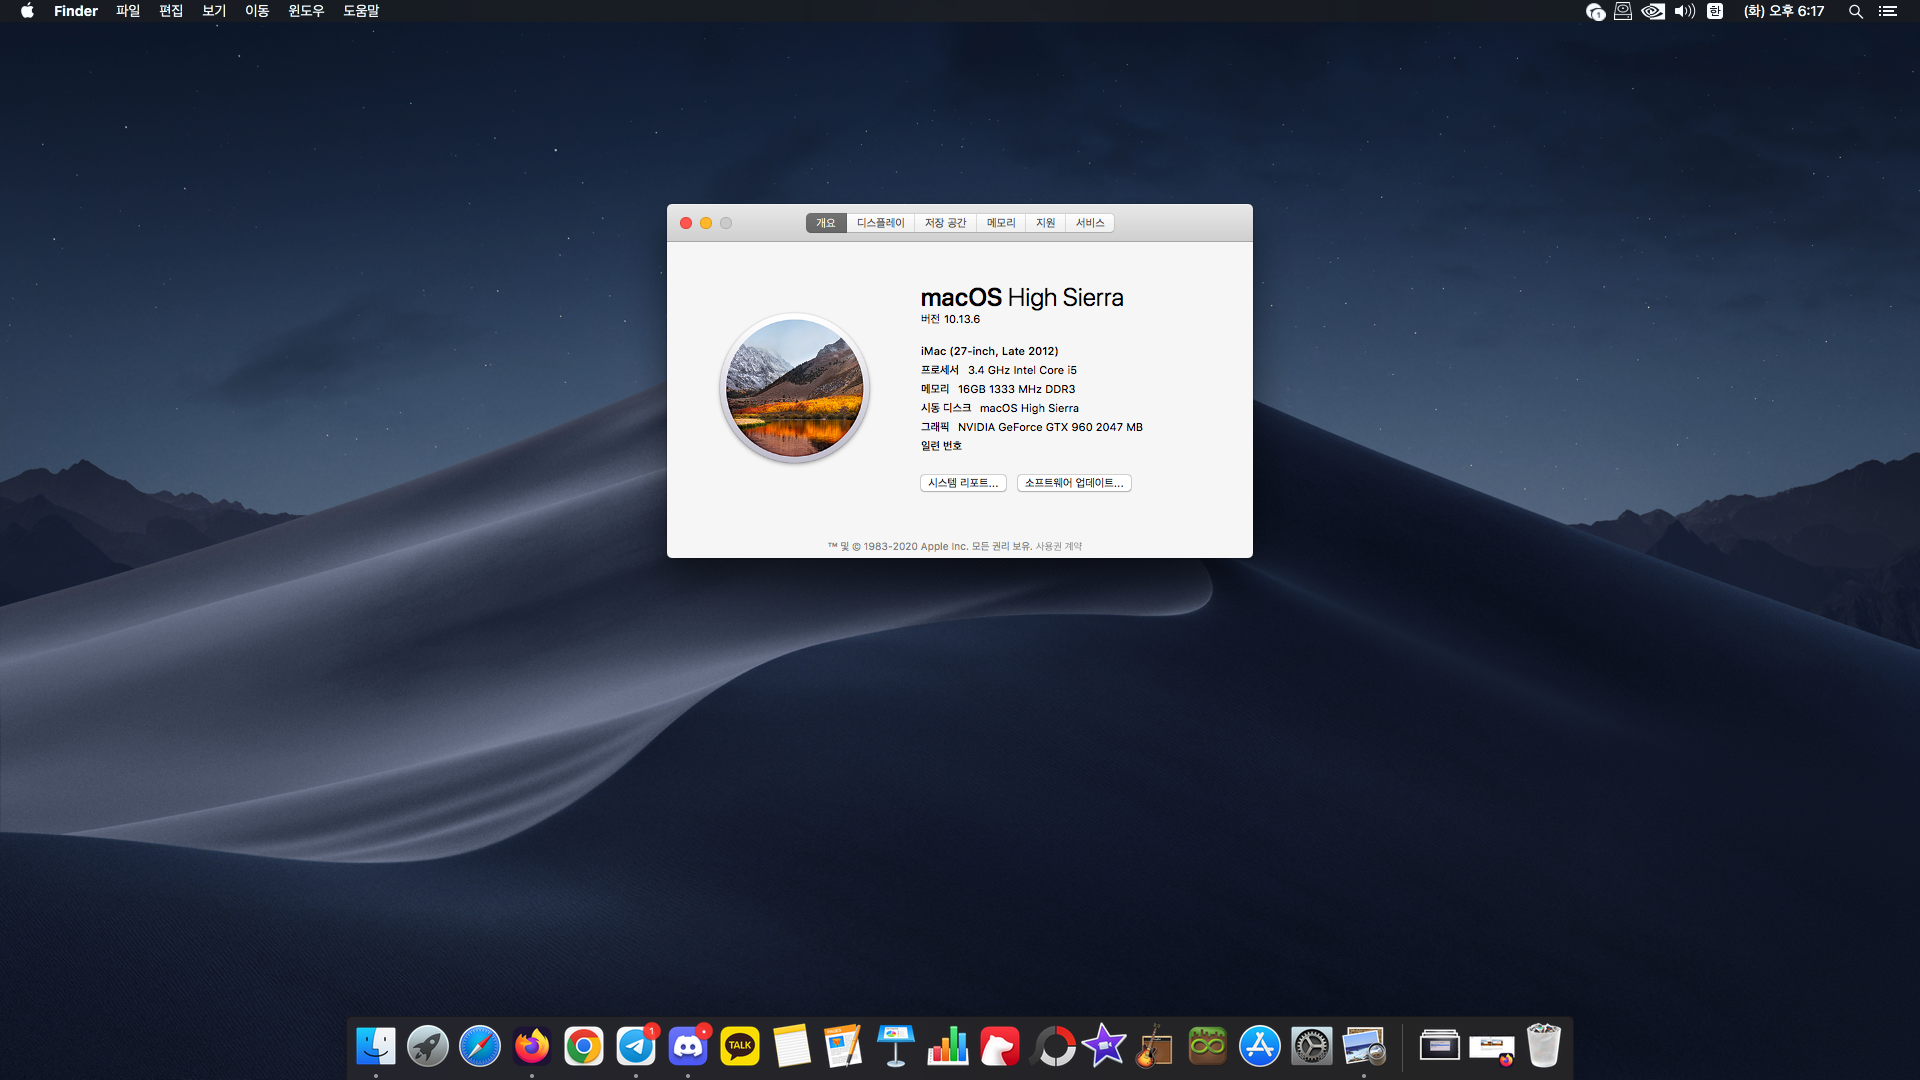Click the clock showing 오후 6:17
Screen dimensions: 1920x1080
point(1784,11)
